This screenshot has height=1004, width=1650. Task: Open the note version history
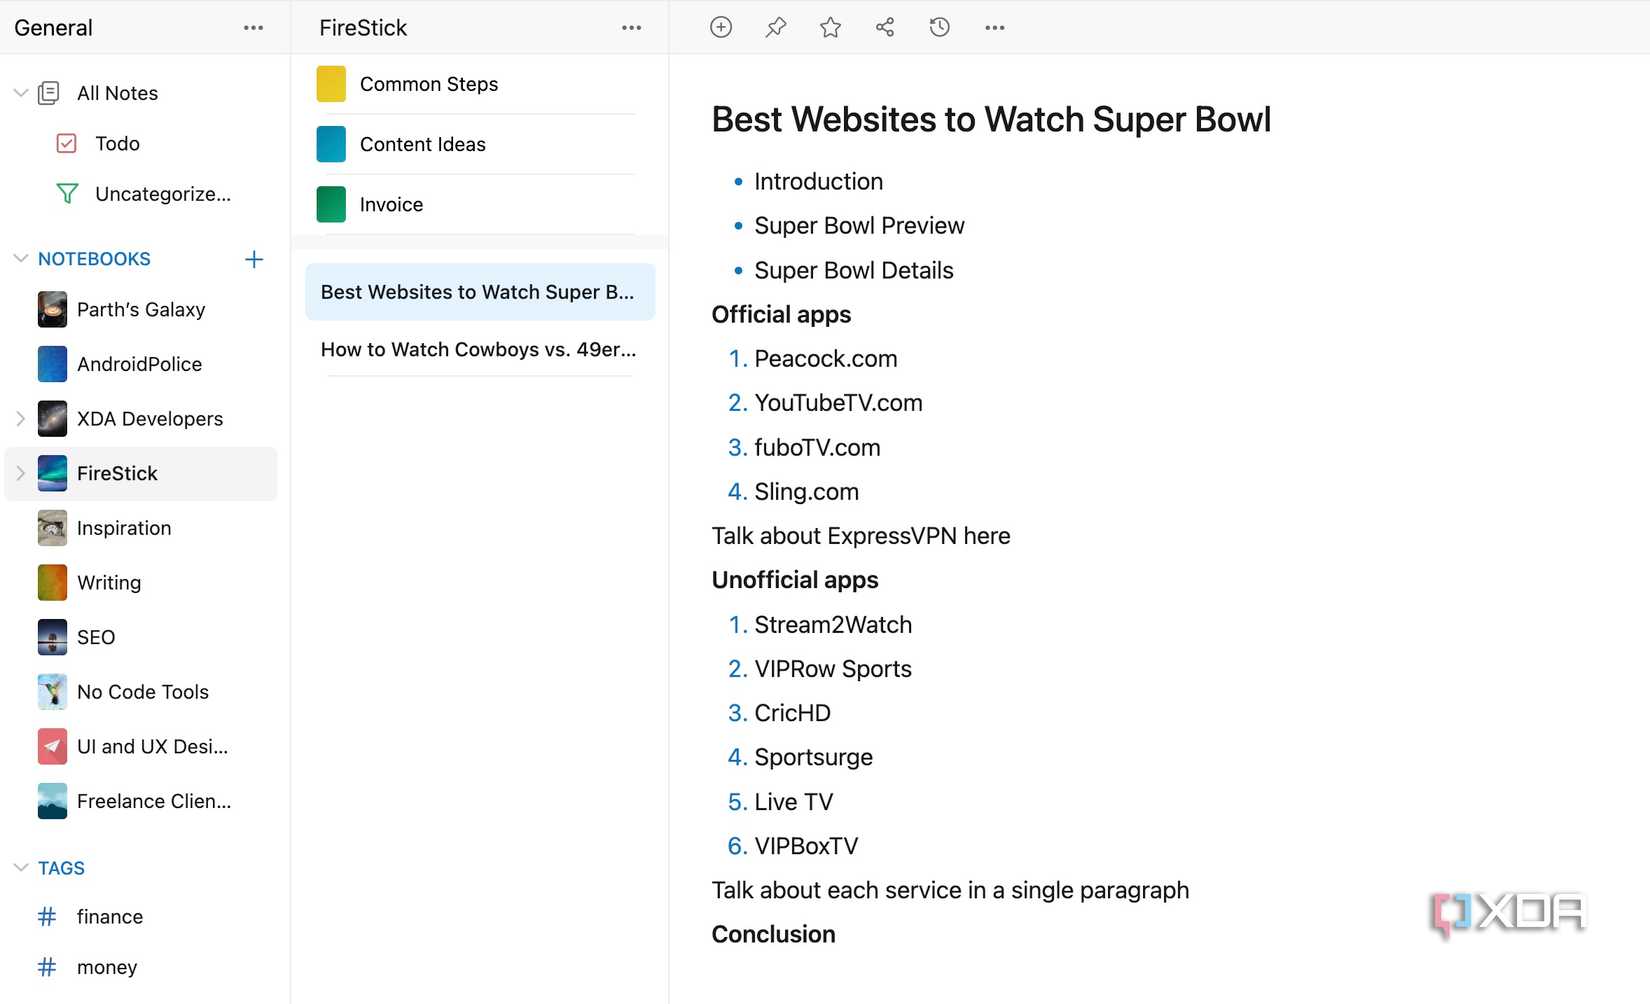(x=939, y=28)
